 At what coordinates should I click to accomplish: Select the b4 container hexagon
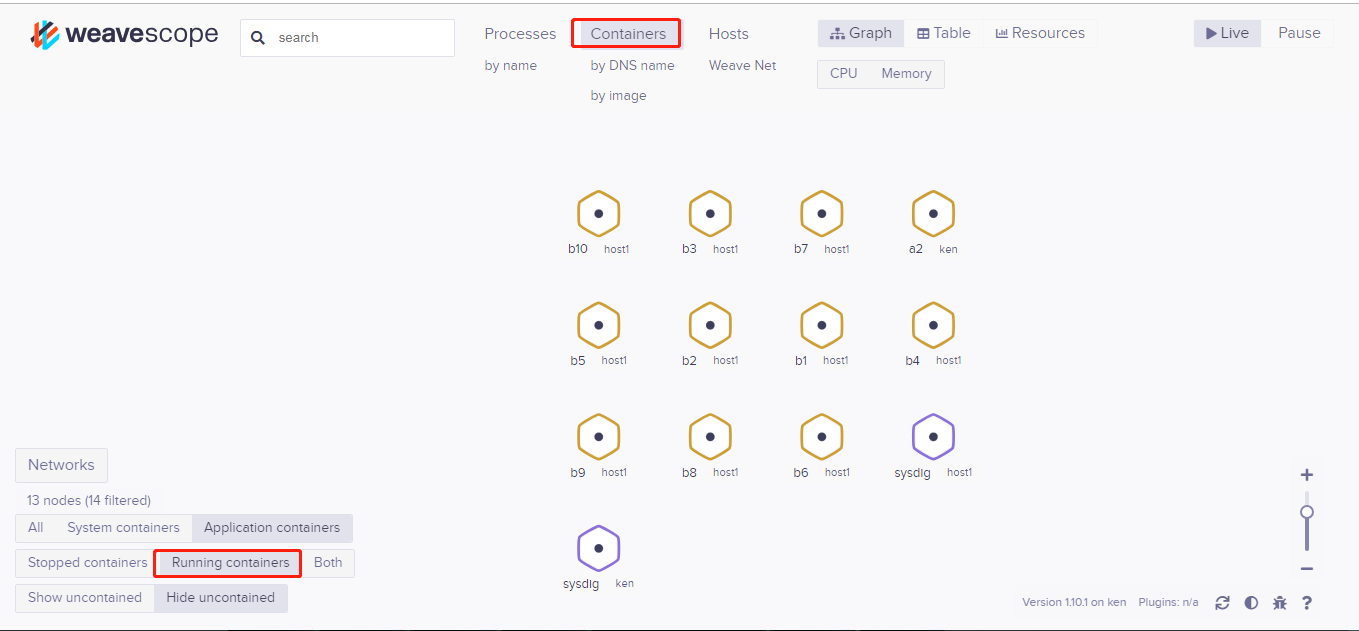(933, 325)
